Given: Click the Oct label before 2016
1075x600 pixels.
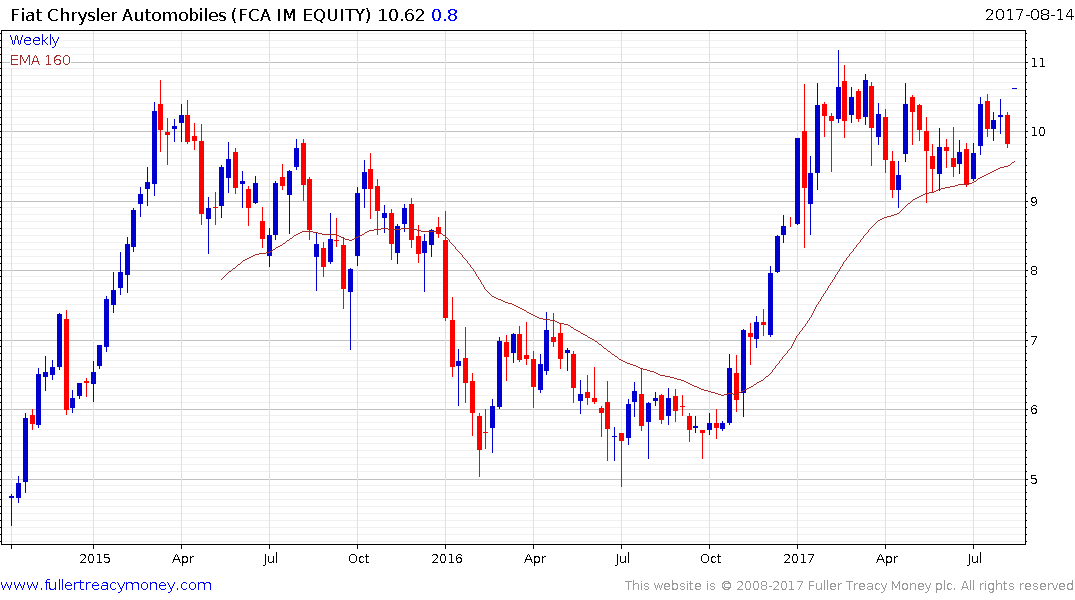Looking at the screenshot, I should tap(359, 558).
